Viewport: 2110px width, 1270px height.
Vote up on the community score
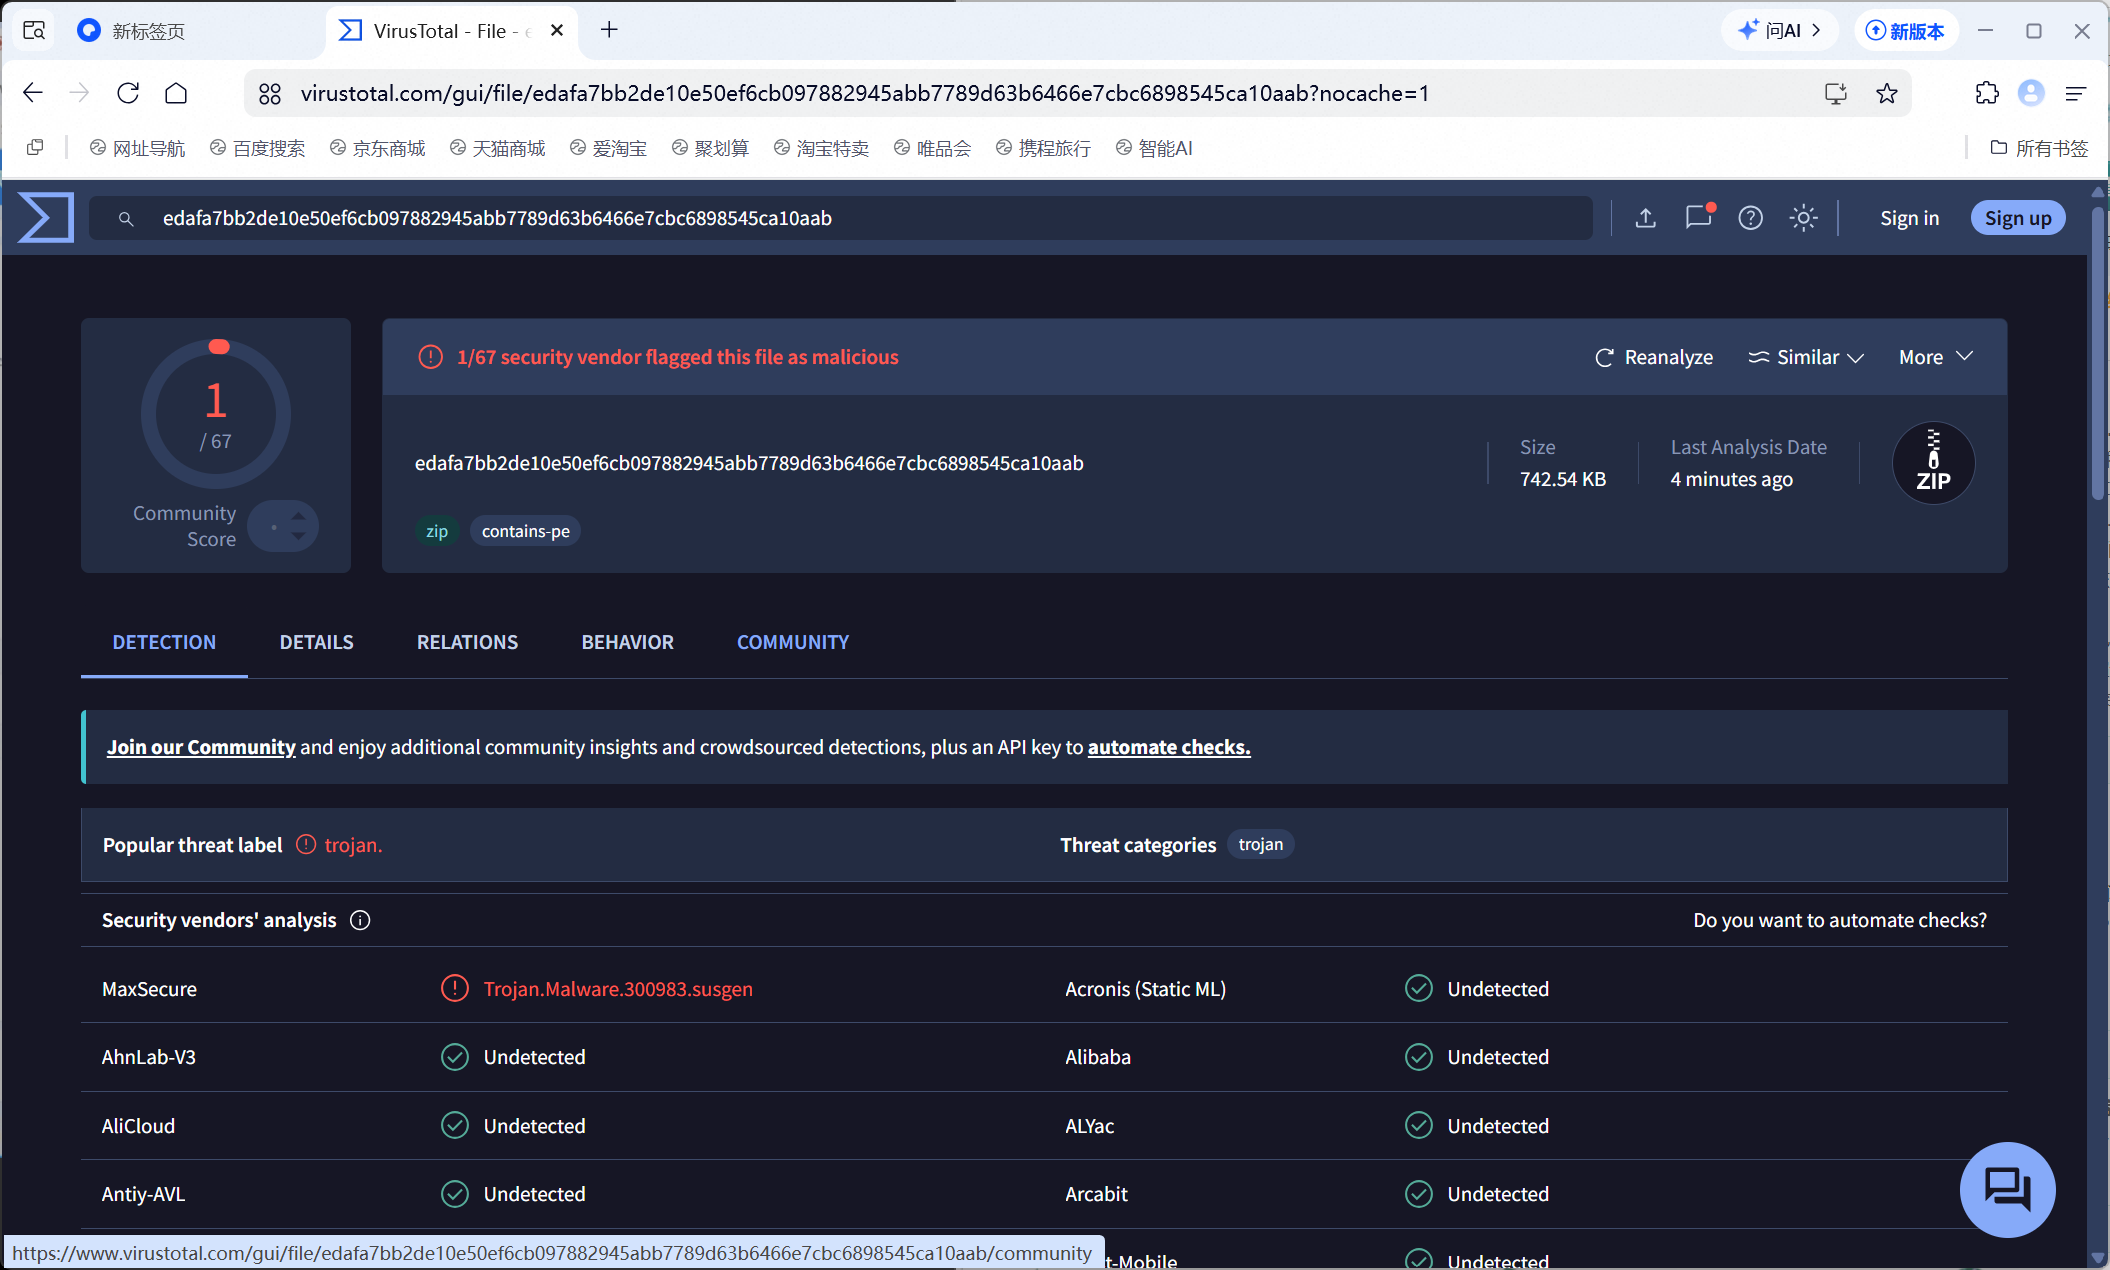point(298,515)
